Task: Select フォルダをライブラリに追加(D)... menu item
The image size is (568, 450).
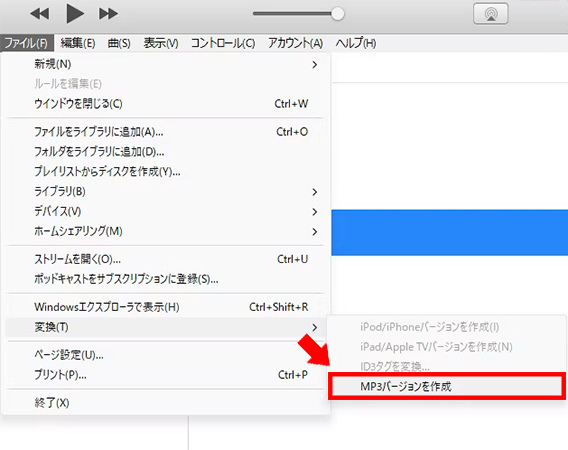Action: pyautogui.click(x=166, y=151)
